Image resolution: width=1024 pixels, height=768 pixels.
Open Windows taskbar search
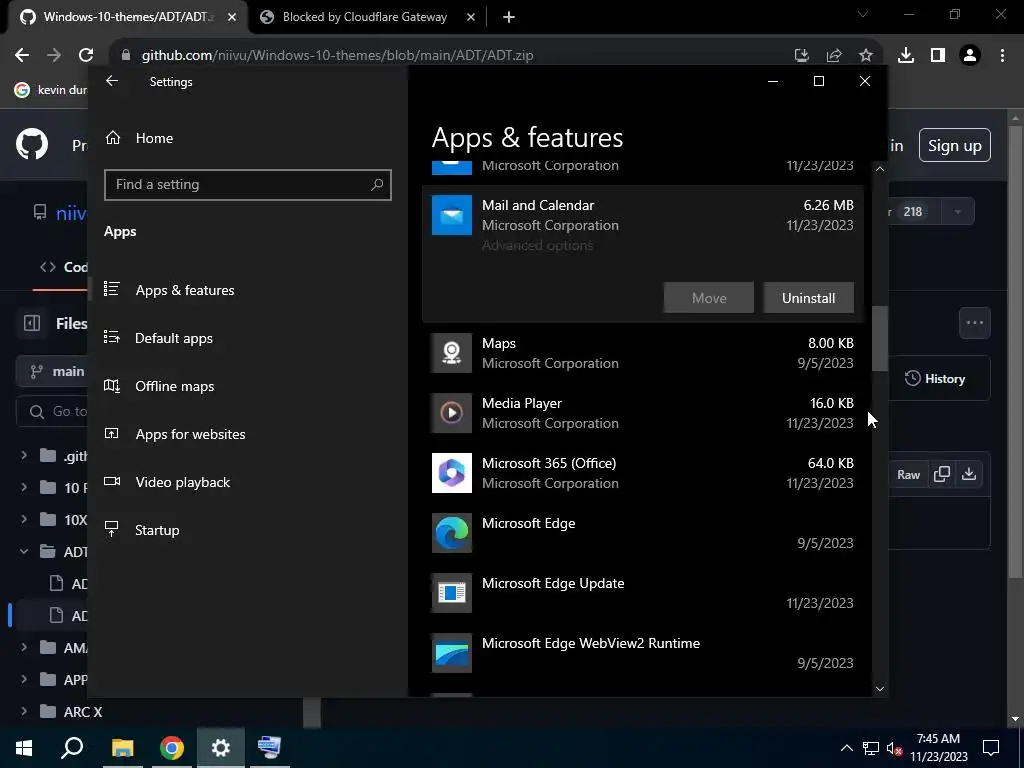(x=72, y=748)
